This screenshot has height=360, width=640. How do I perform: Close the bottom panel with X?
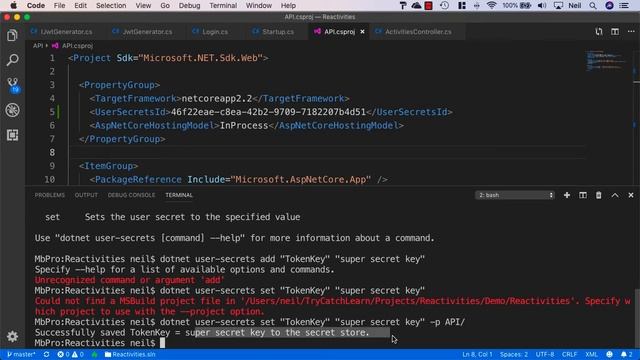click(631, 195)
